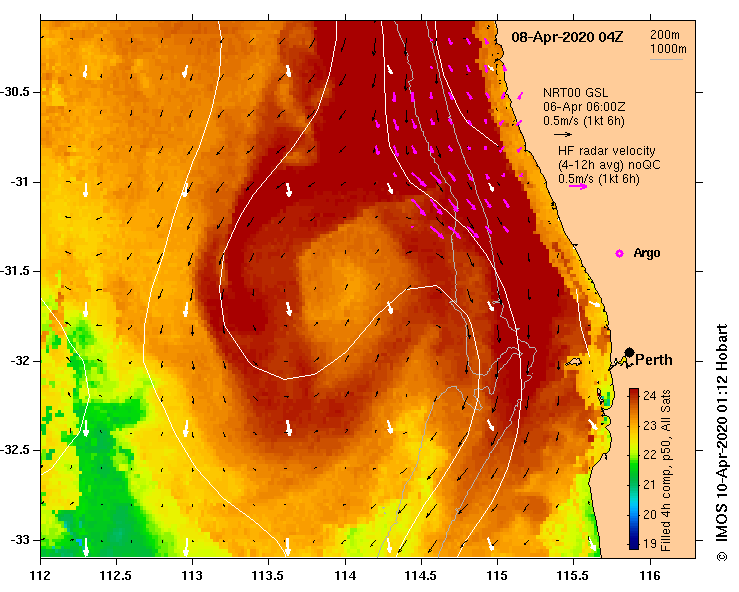Click the dark red top of the colorbar
Screen dimensions: 739x592
tap(634, 392)
